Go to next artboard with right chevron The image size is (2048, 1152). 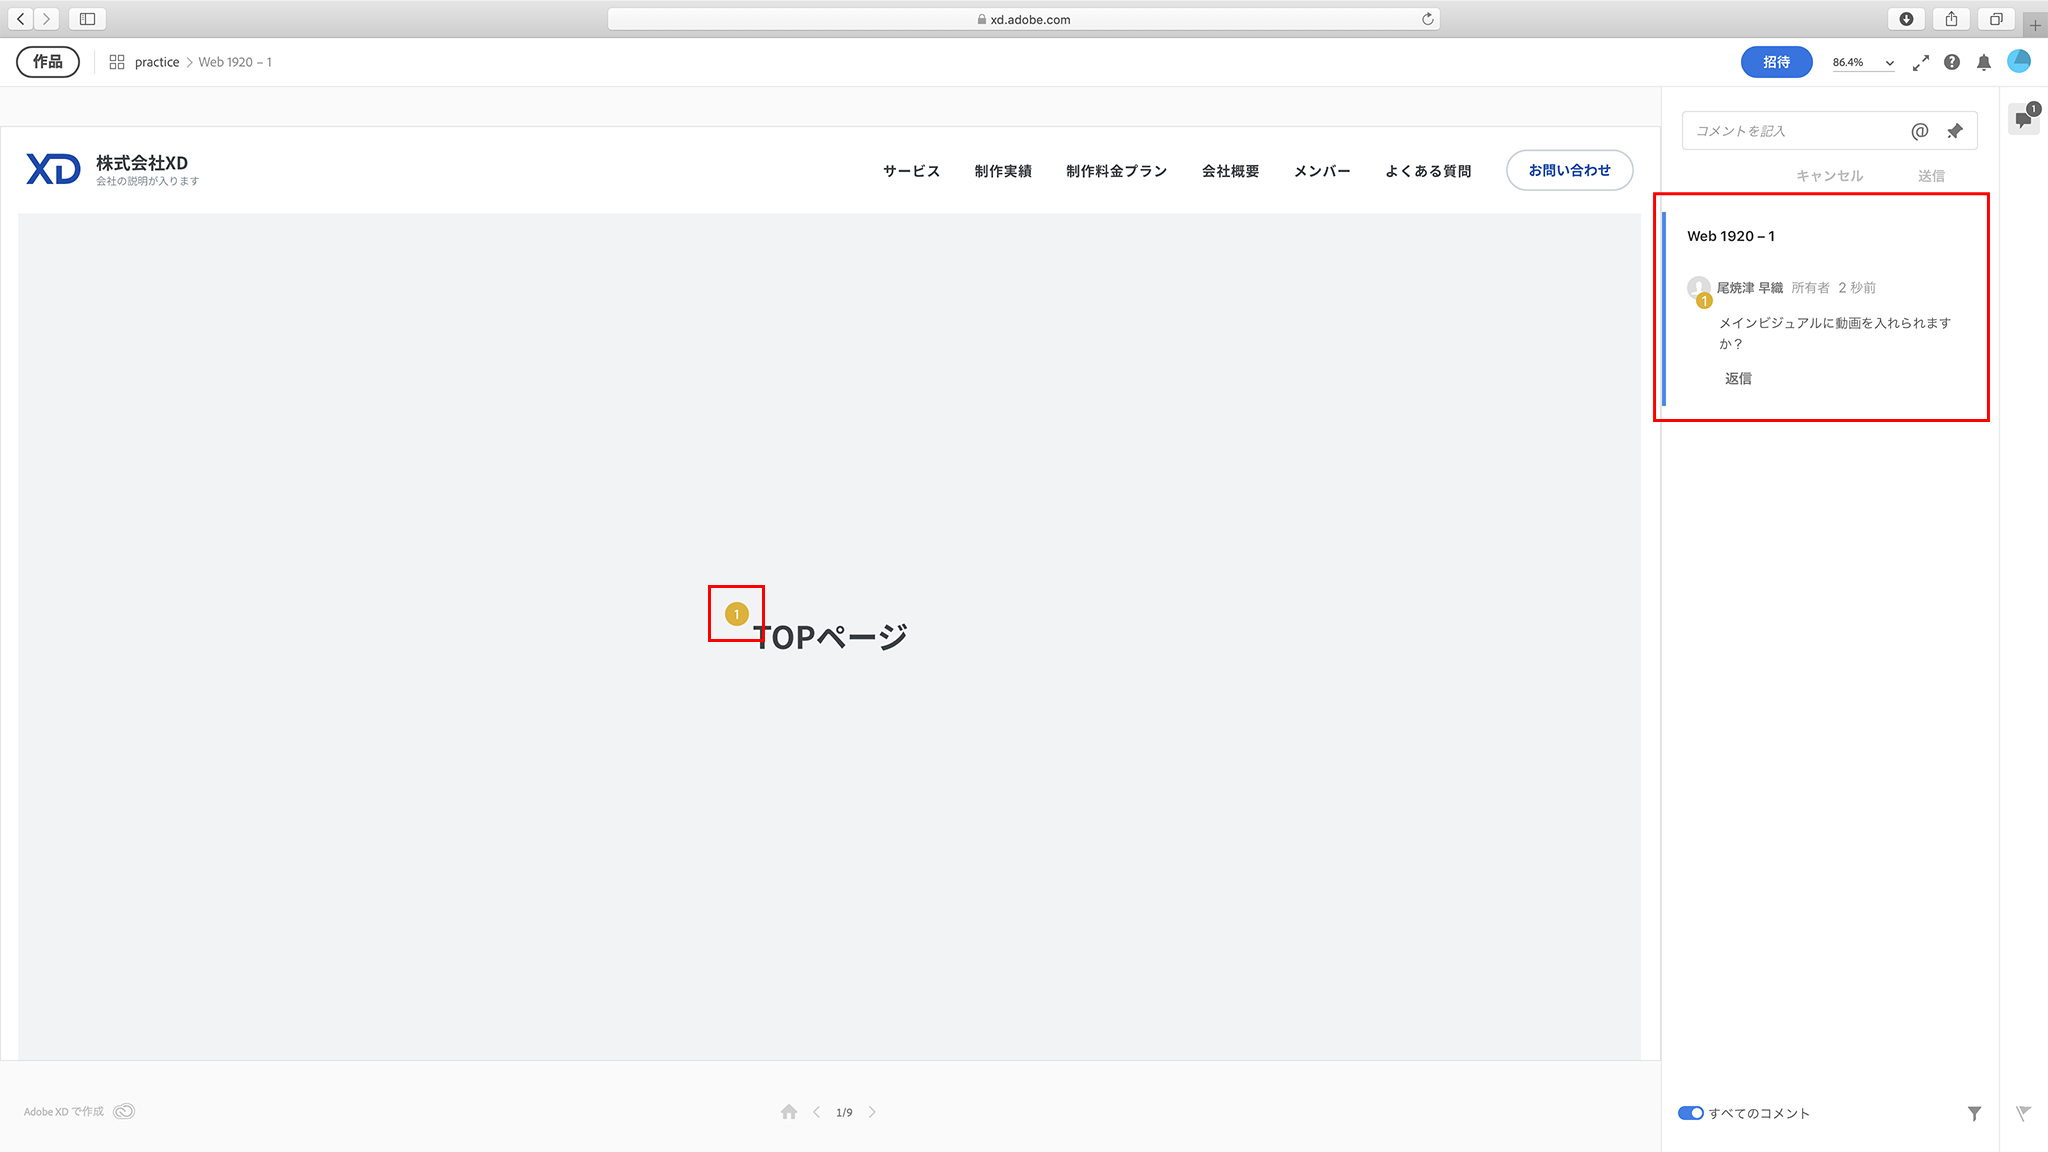[872, 1112]
